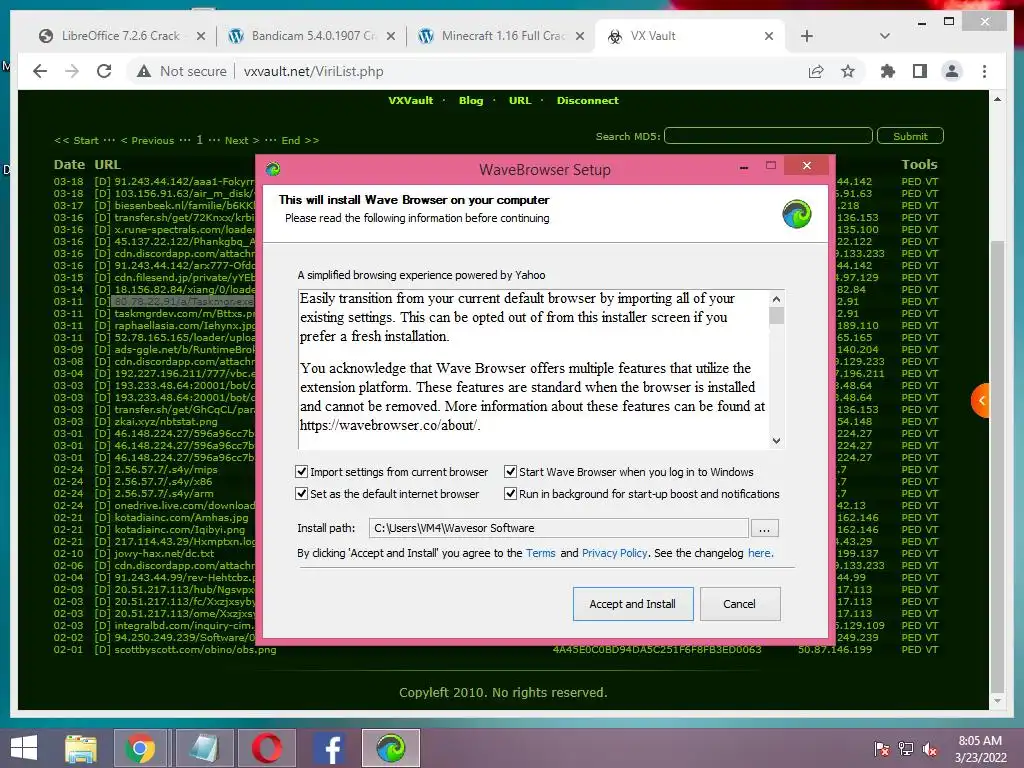This screenshot has height=768, width=1024.
Task: Click the Install path text field
Action: pos(558,528)
